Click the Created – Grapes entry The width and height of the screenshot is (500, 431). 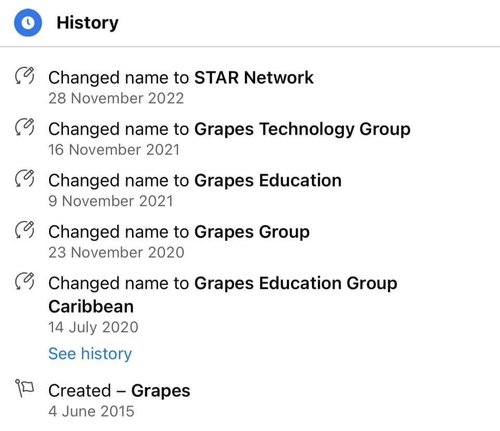tap(119, 391)
